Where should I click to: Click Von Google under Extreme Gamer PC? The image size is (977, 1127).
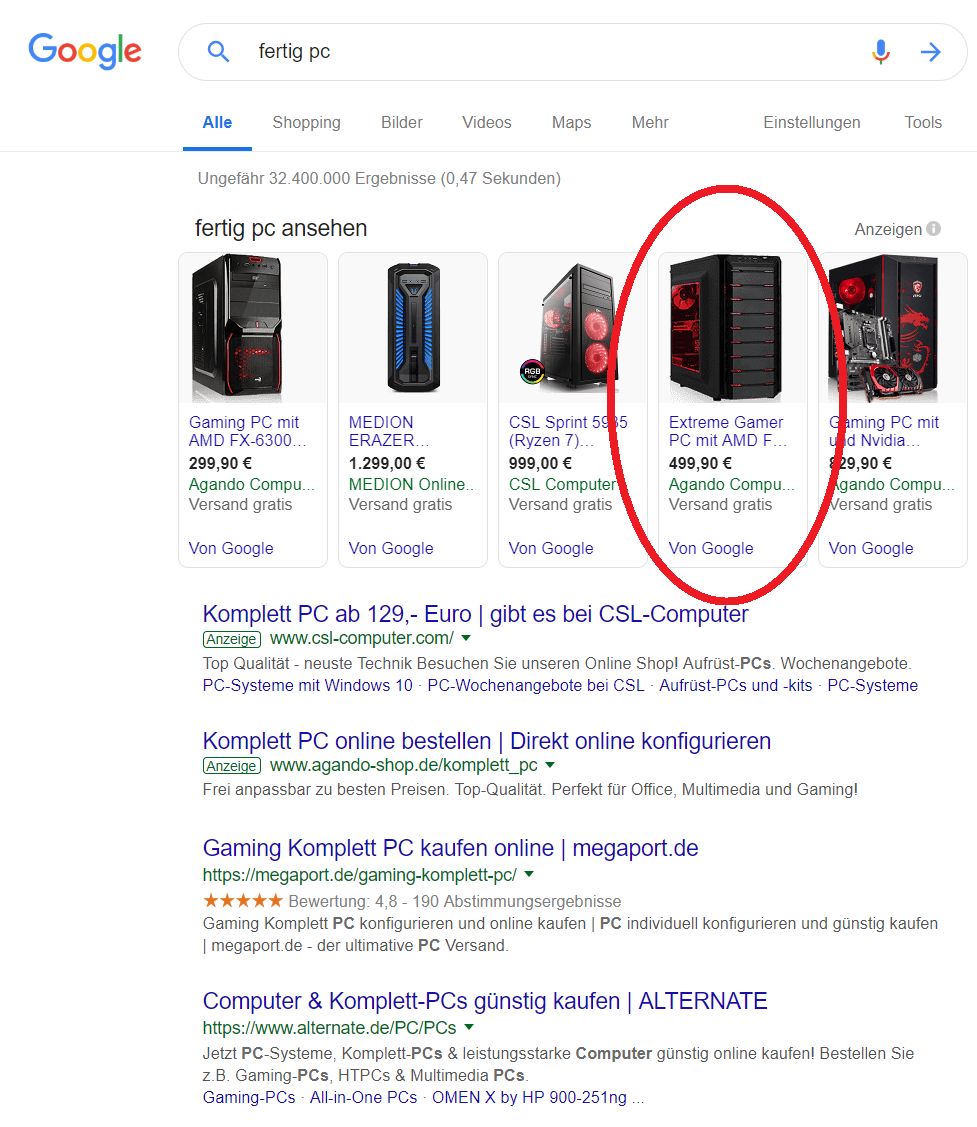pos(711,548)
